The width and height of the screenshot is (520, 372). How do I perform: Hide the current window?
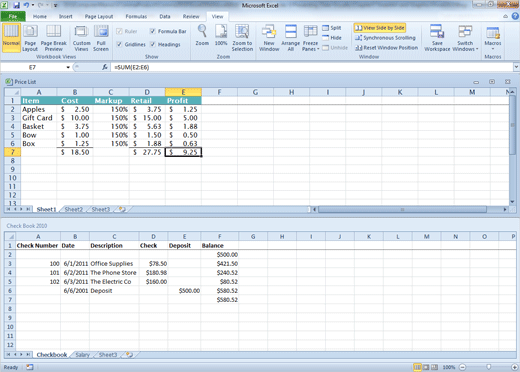tap(332, 38)
